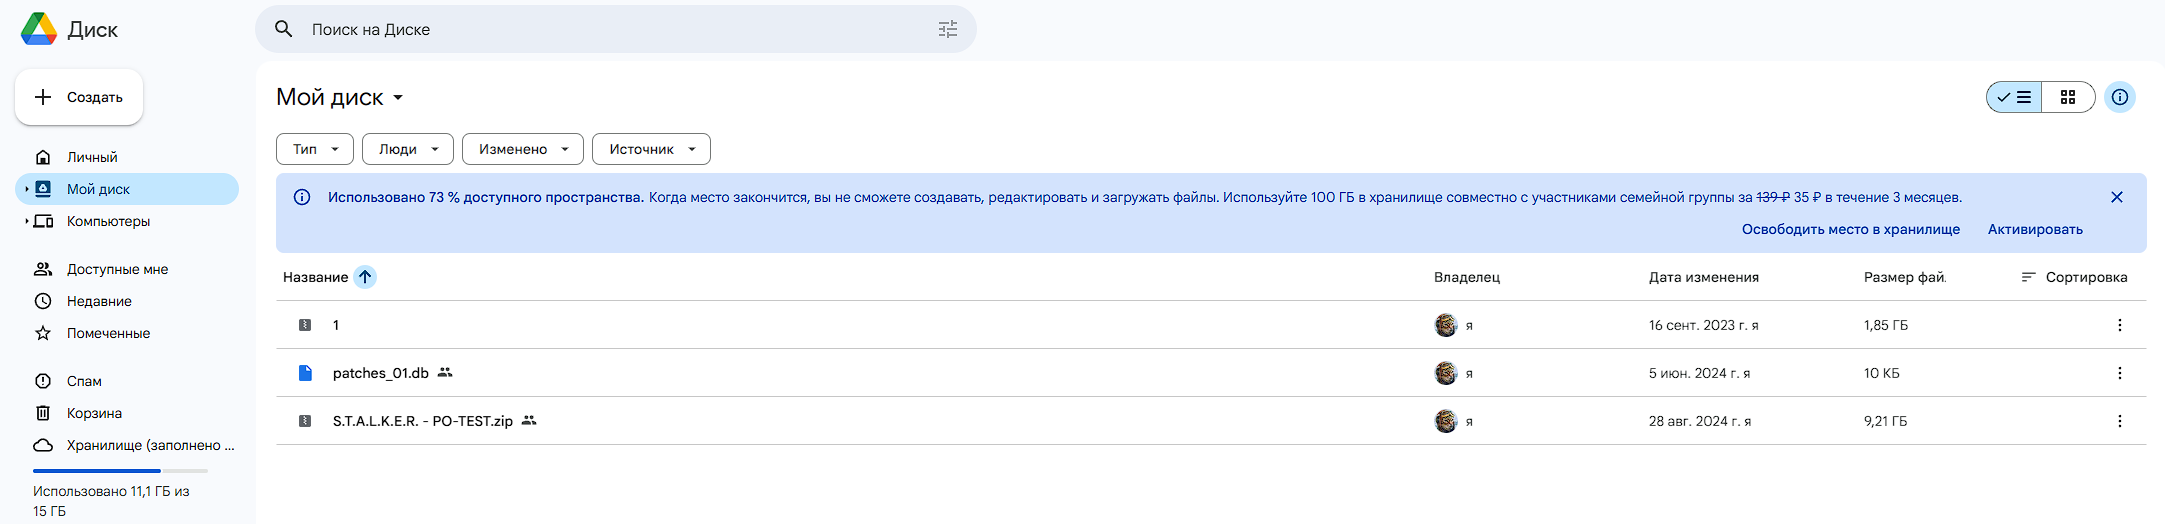Click the Google Drive logo

pyautogui.click(x=40, y=29)
